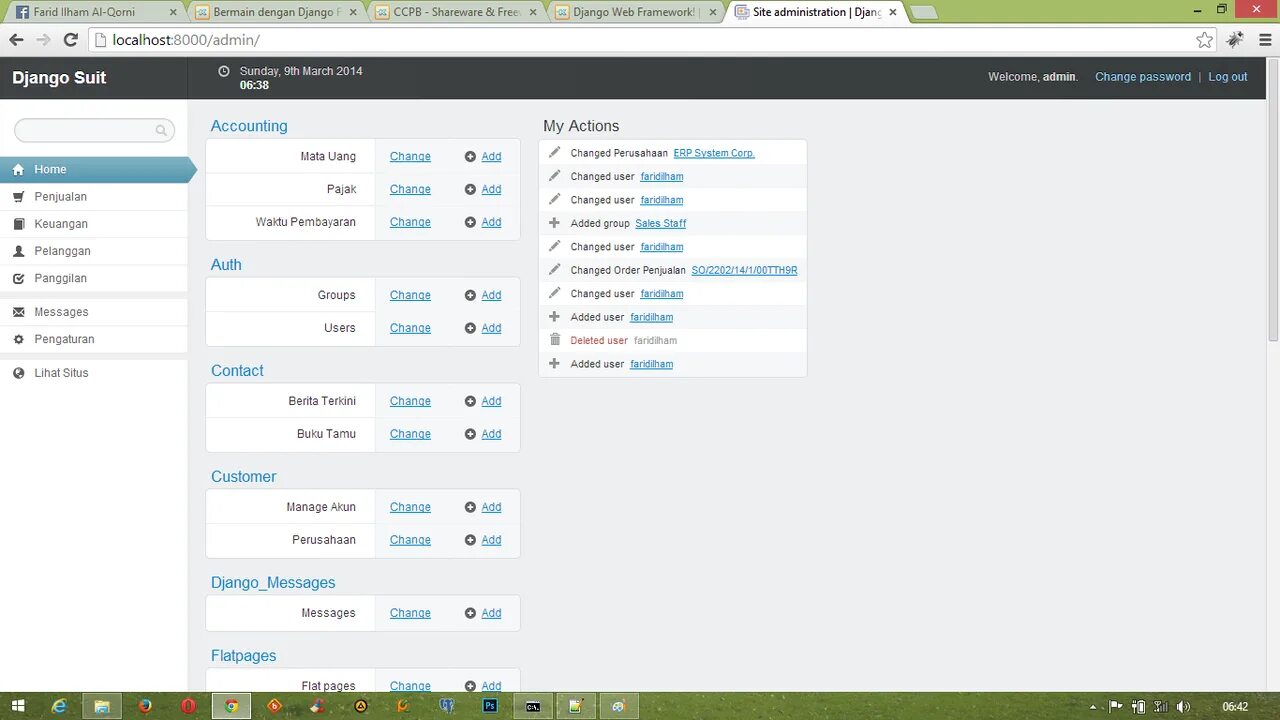The image size is (1280, 720).
Task: Click Change for Pajak
Action: point(410,190)
